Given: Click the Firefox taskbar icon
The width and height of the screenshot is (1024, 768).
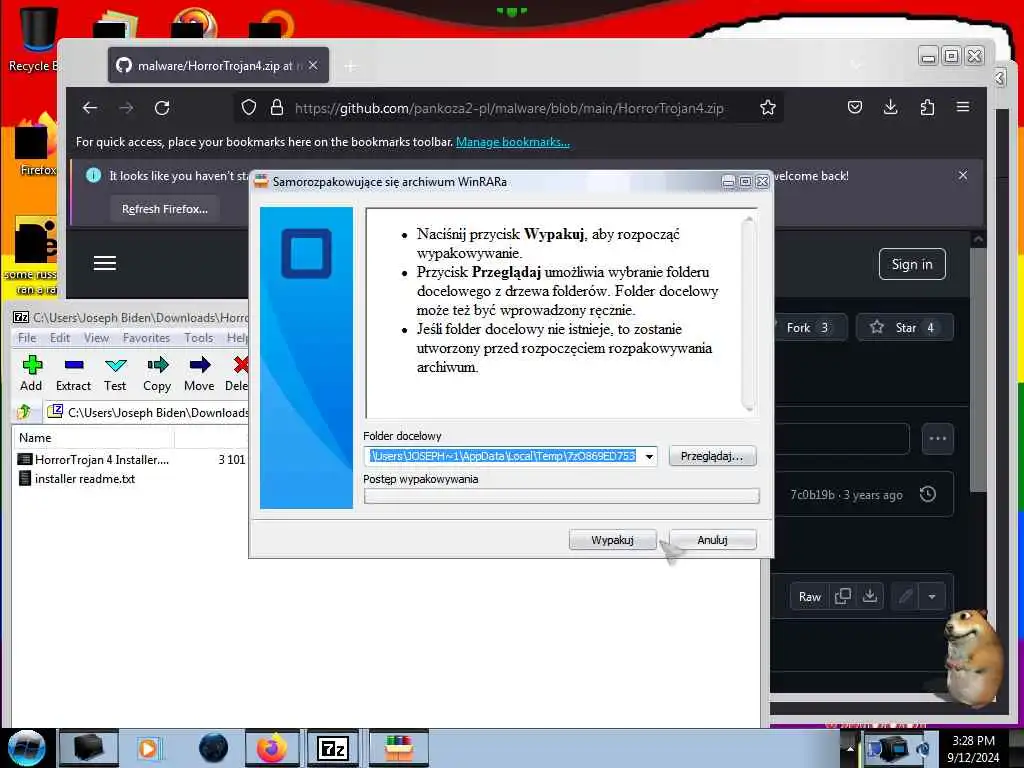Looking at the screenshot, I should (272, 748).
